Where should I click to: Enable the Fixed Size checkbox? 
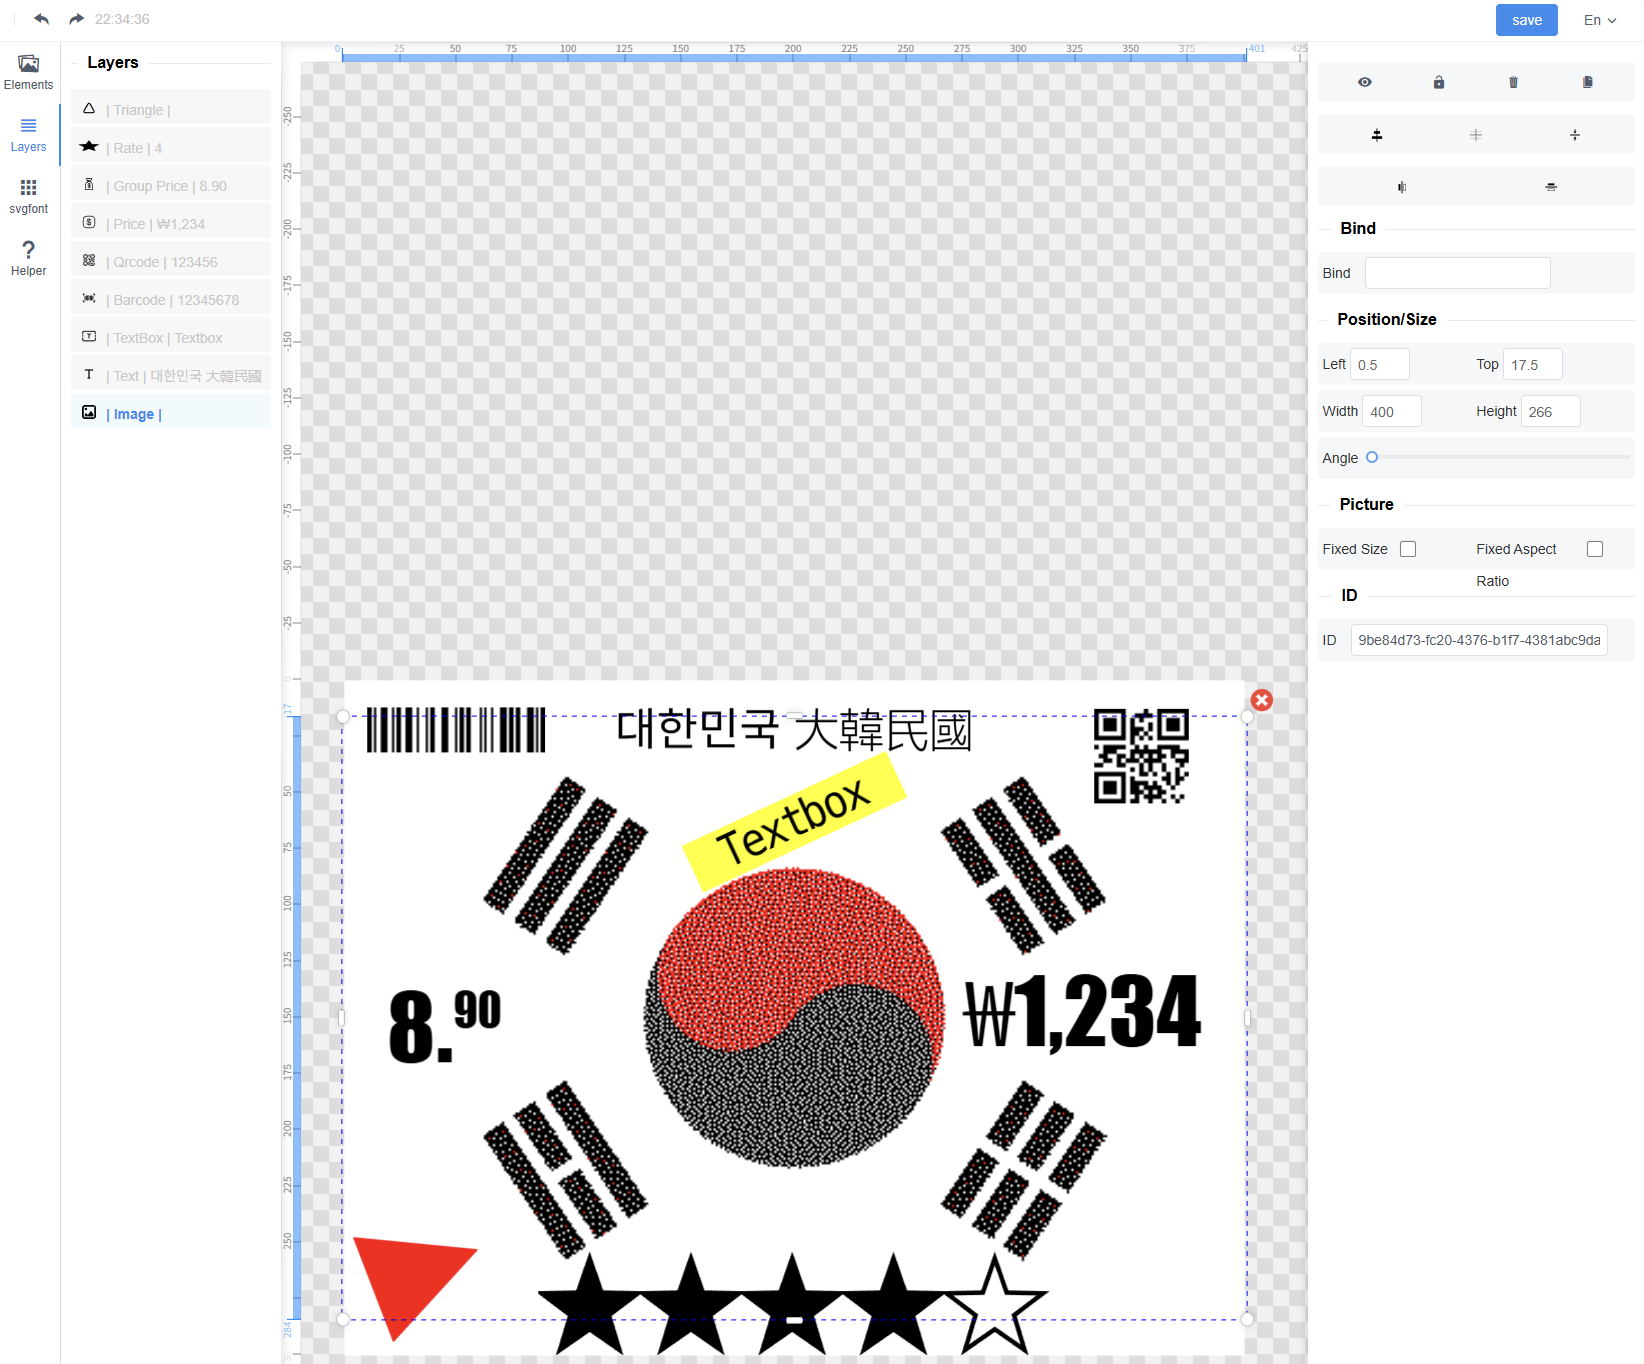coord(1408,549)
